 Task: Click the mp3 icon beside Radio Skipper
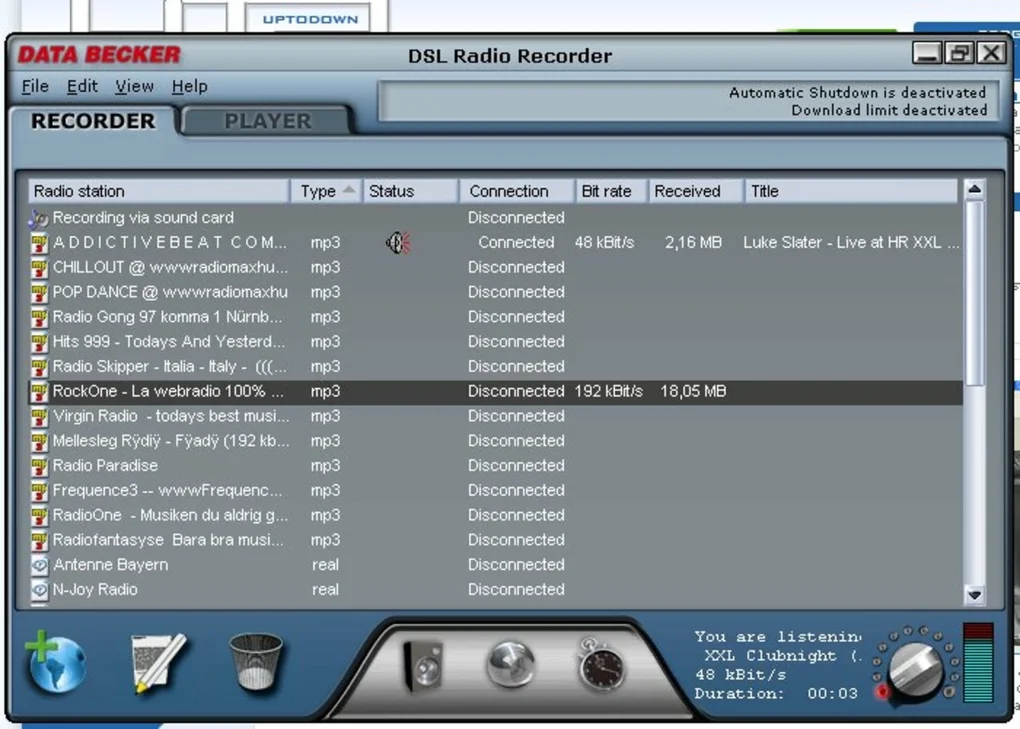click(39, 367)
